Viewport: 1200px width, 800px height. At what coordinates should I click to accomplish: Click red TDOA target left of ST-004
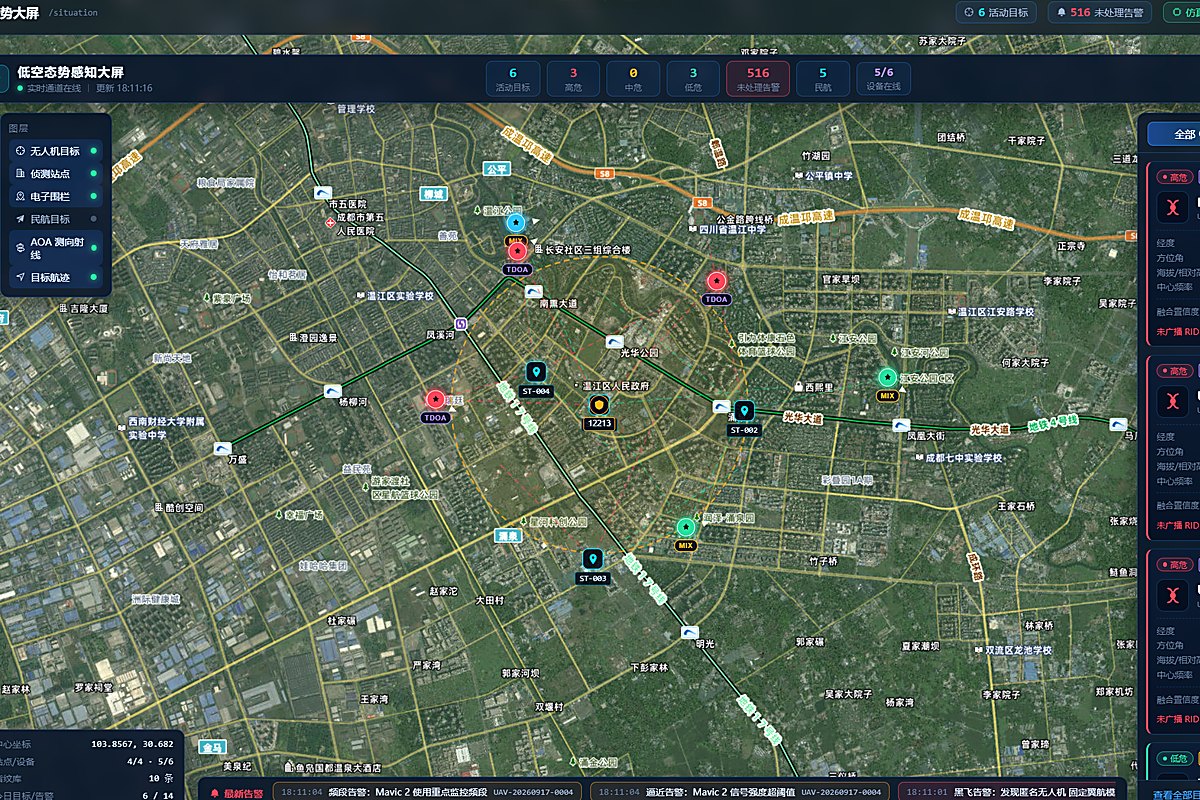(x=435, y=400)
